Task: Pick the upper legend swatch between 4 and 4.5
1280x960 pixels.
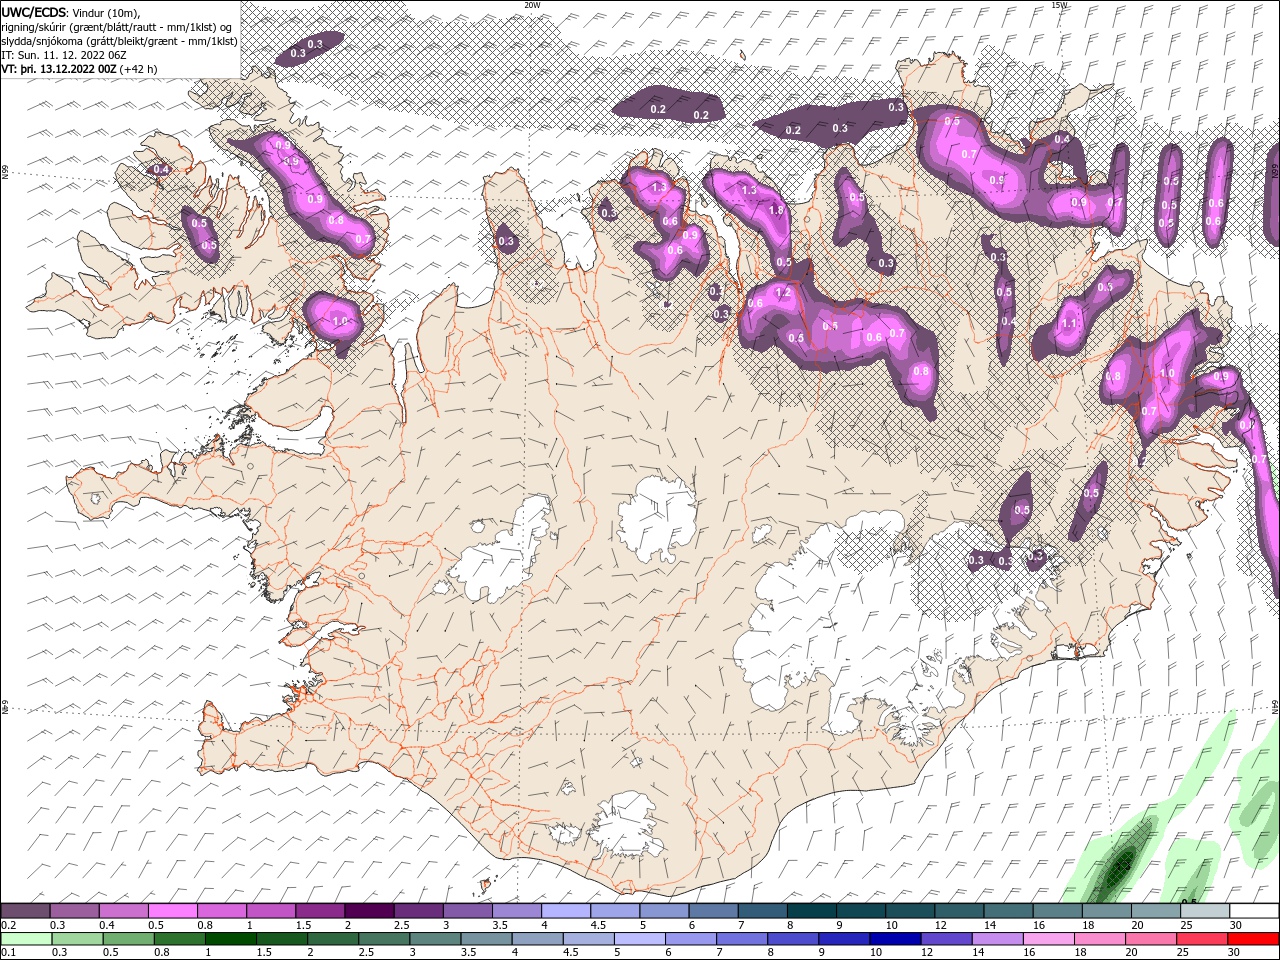Action: pyautogui.click(x=566, y=911)
